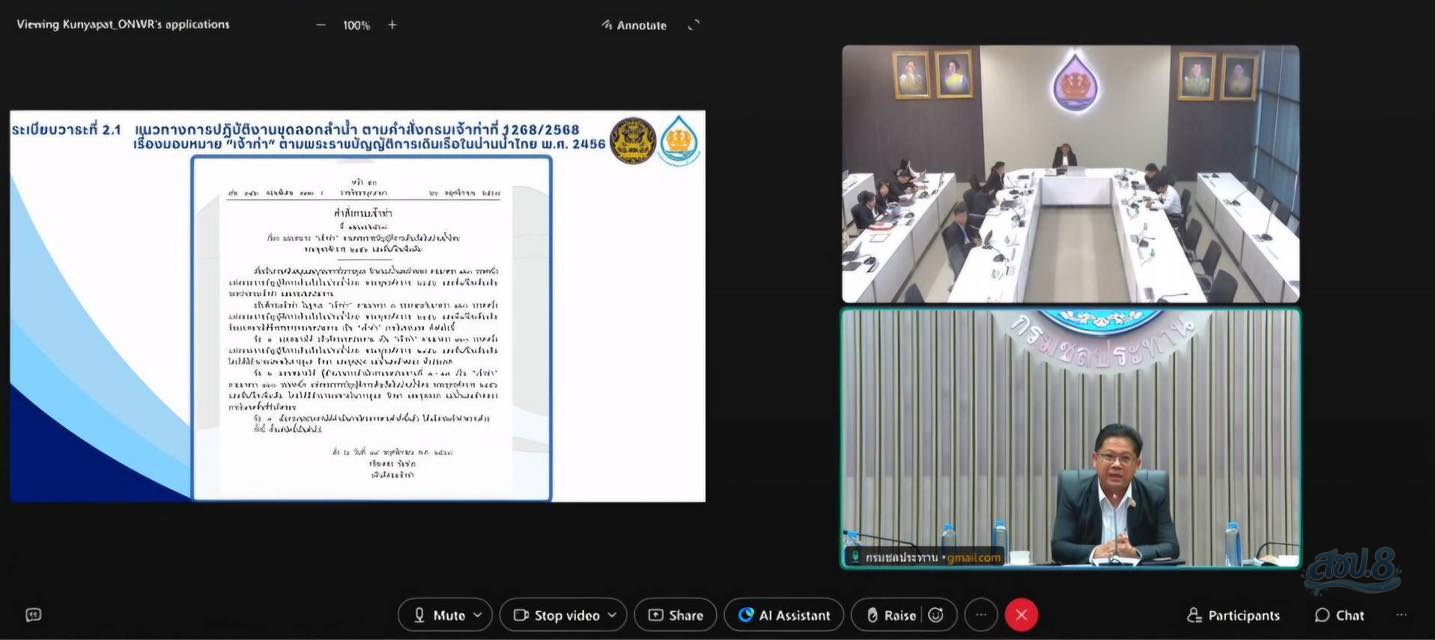The height and width of the screenshot is (640, 1435).
Task: Click the Share button
Action: [675, 615]
